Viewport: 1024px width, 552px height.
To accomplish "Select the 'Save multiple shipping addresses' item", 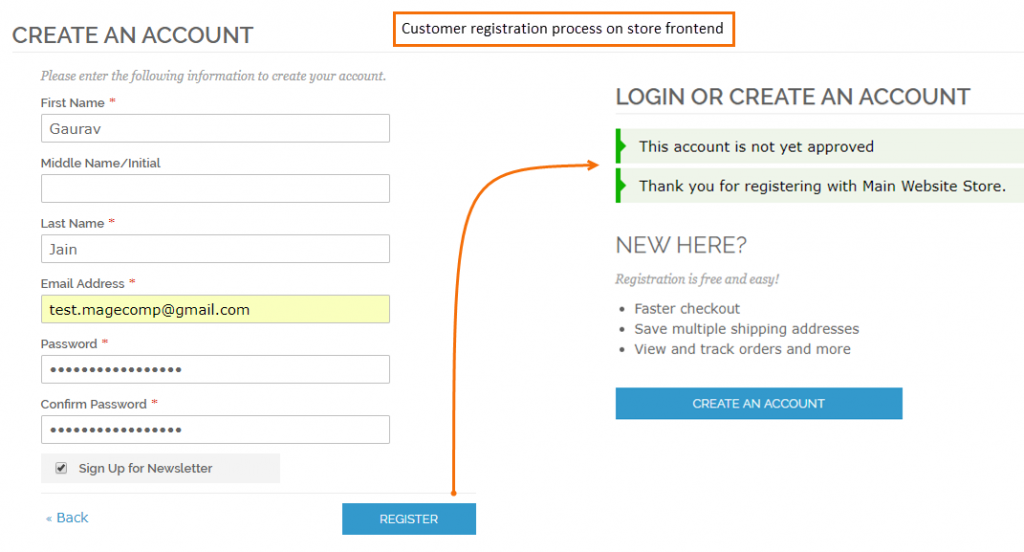I will [746, 329].
